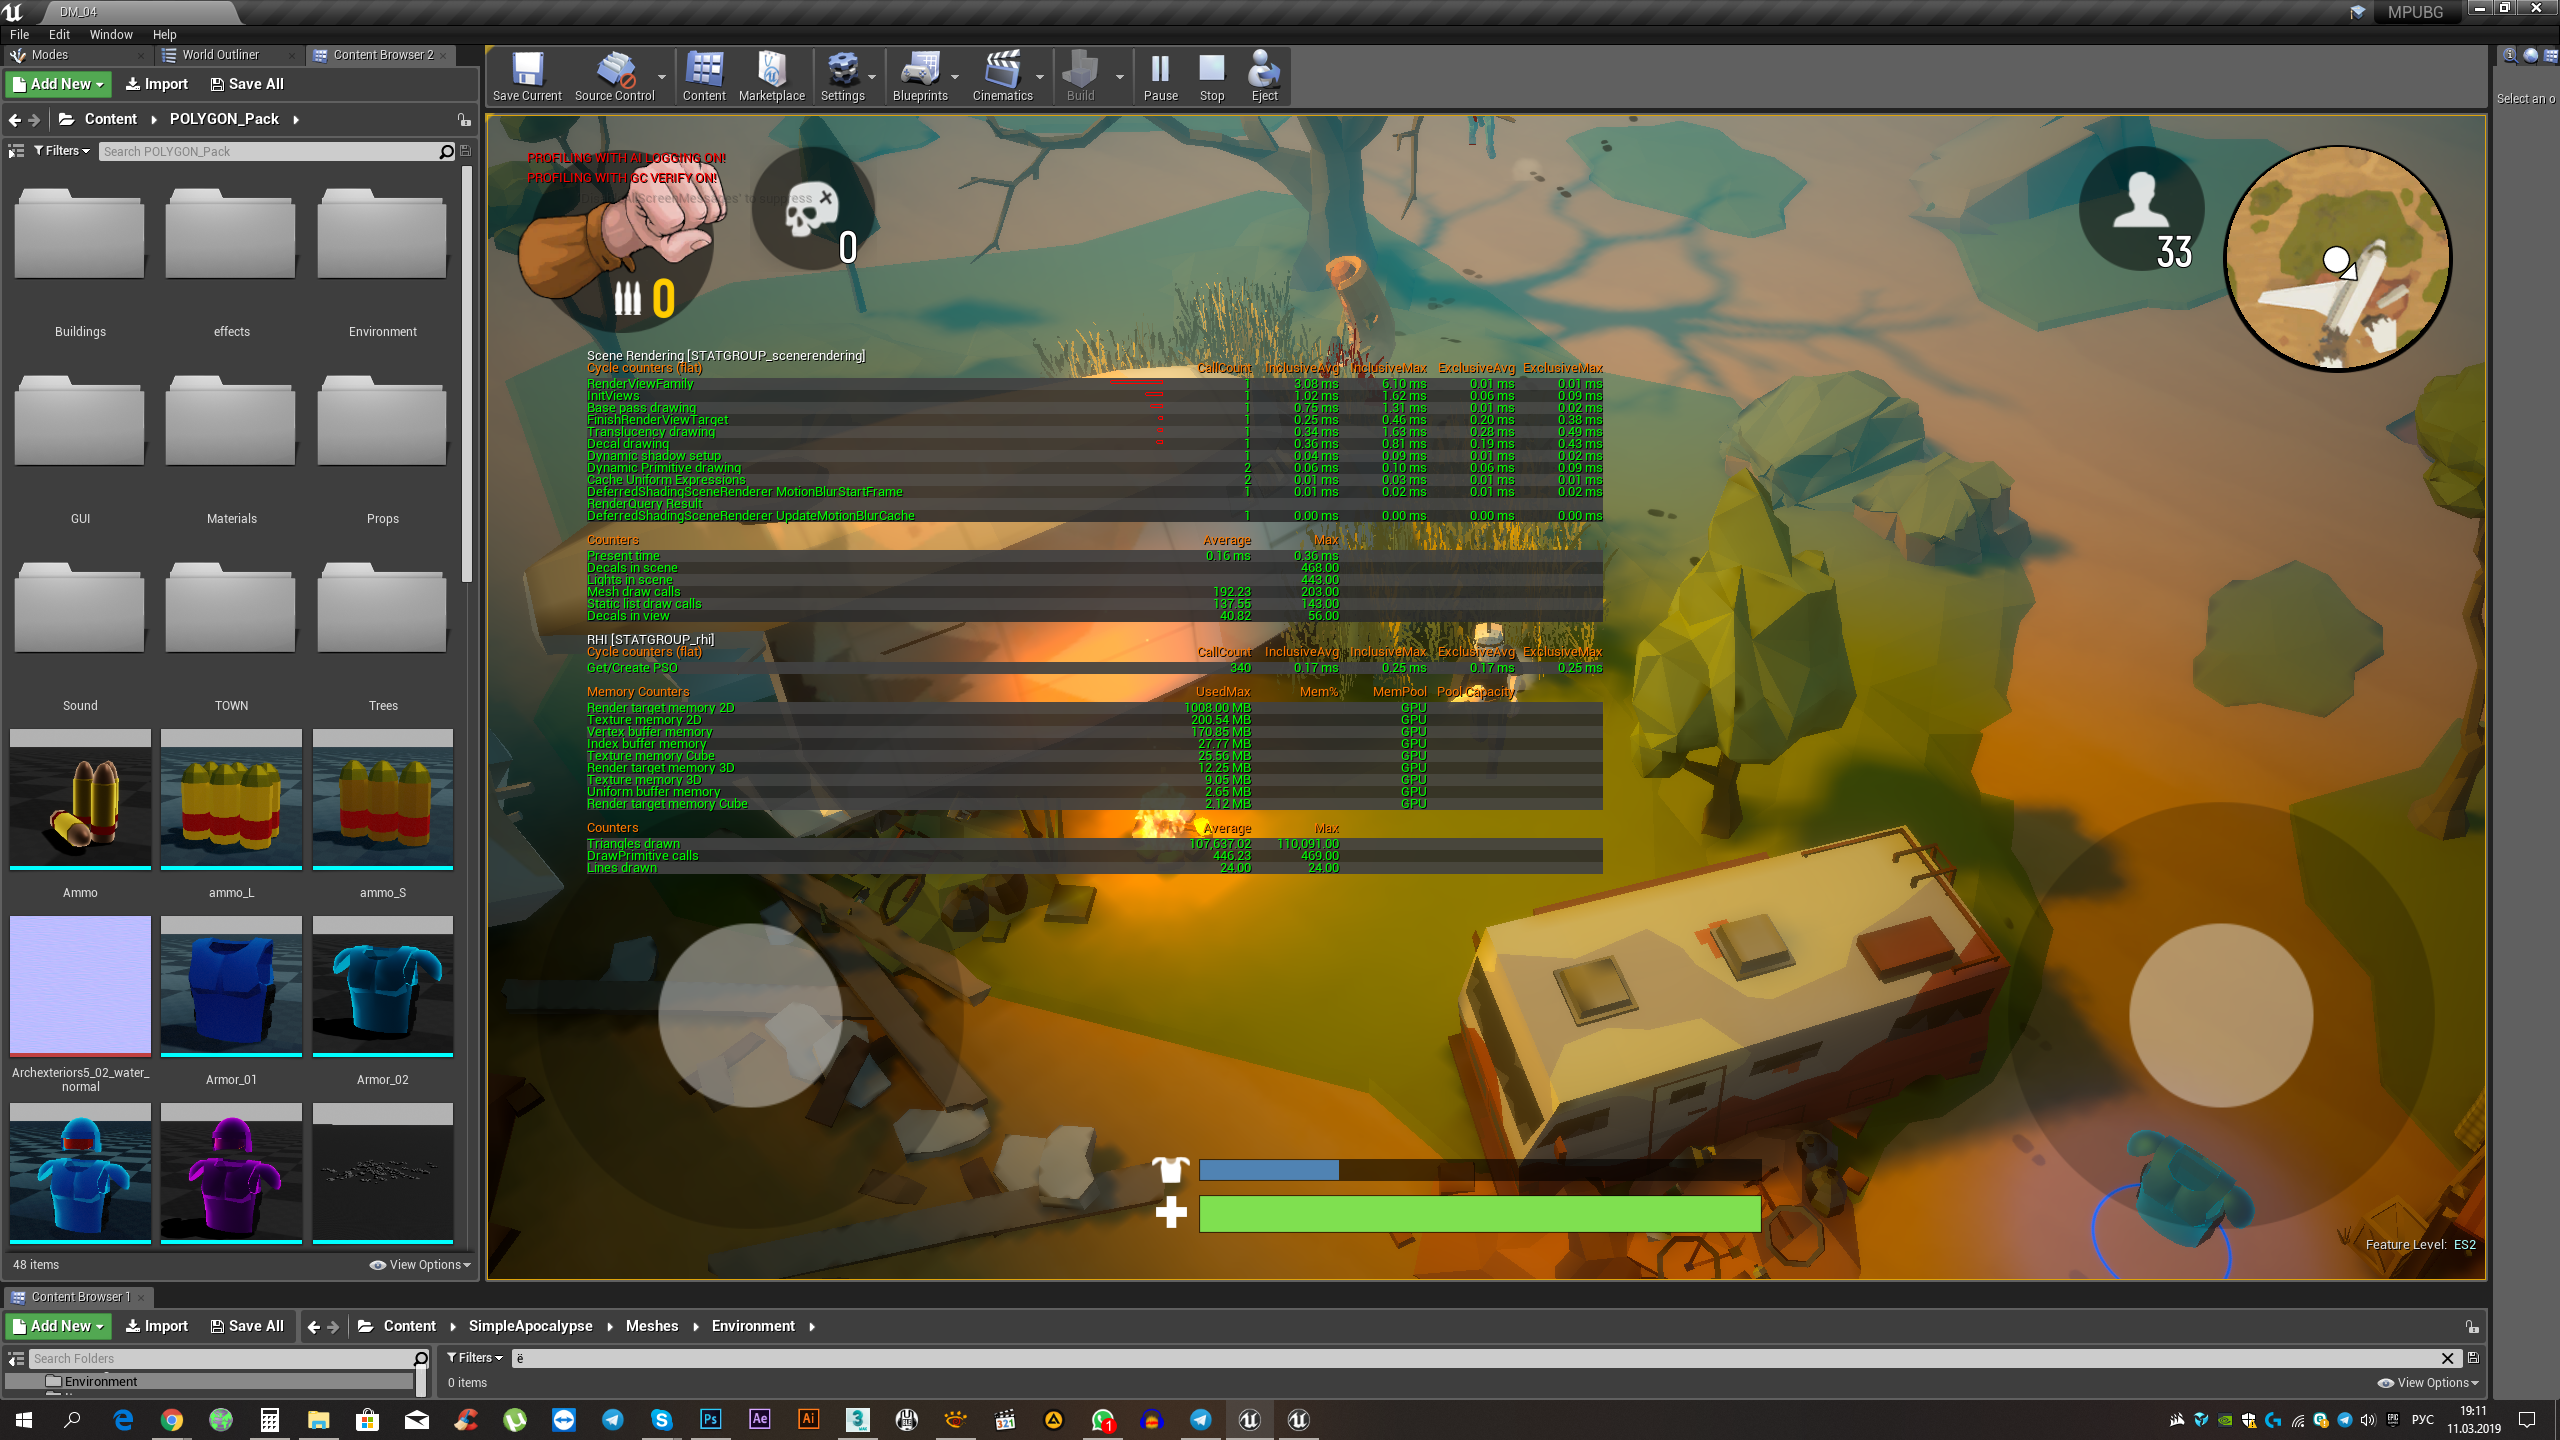This screenshot has width=2560, height=1440.
Task: Go back in the Content Browser 1 history
Action: point(314,1327)
